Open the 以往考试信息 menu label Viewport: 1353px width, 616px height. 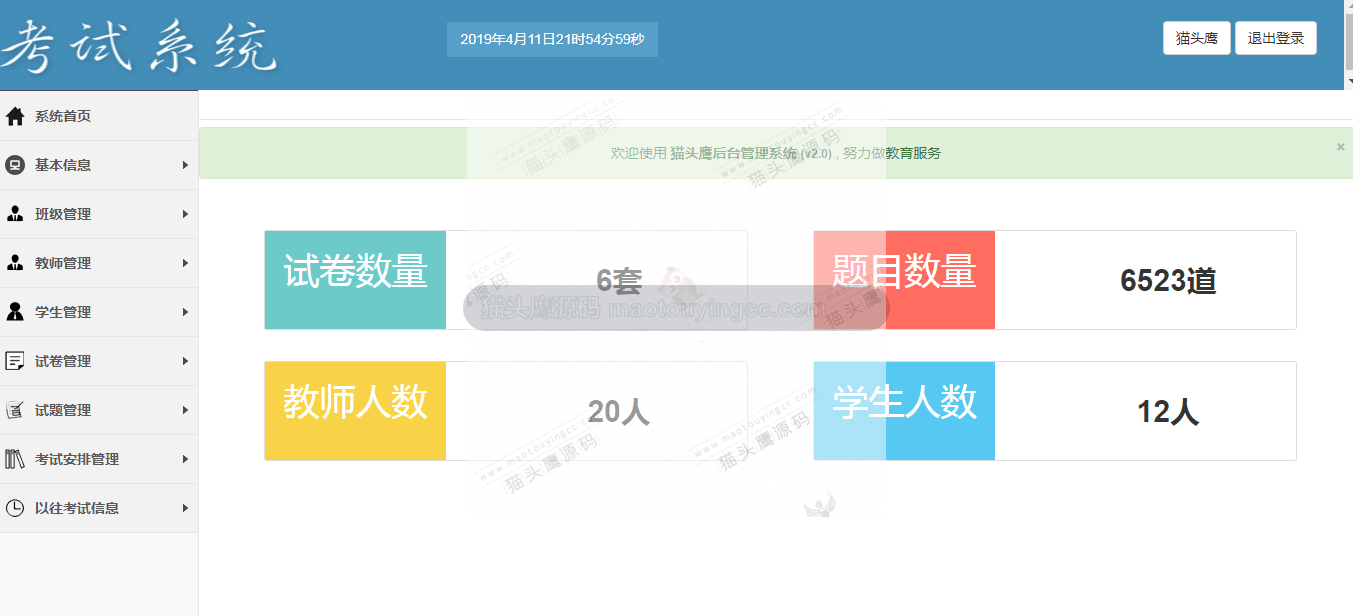point(77,508)
